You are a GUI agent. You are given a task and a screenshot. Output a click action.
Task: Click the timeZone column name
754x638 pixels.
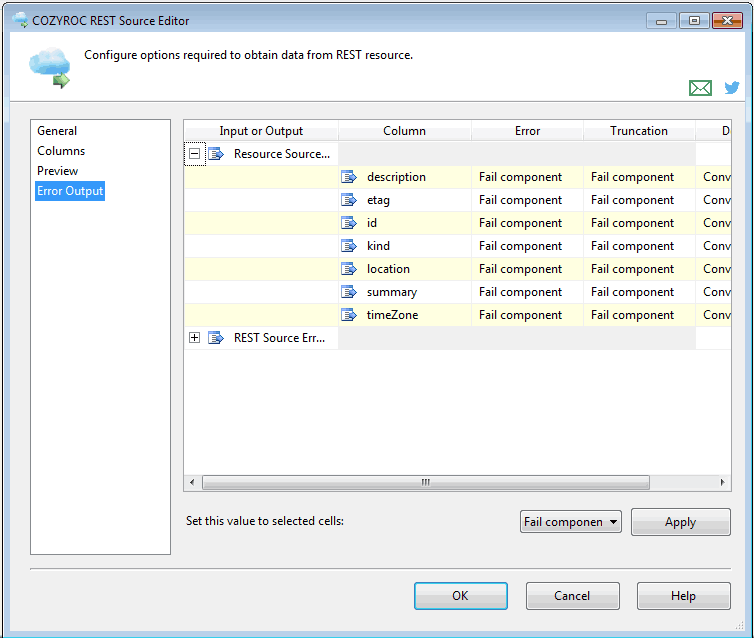392,315
